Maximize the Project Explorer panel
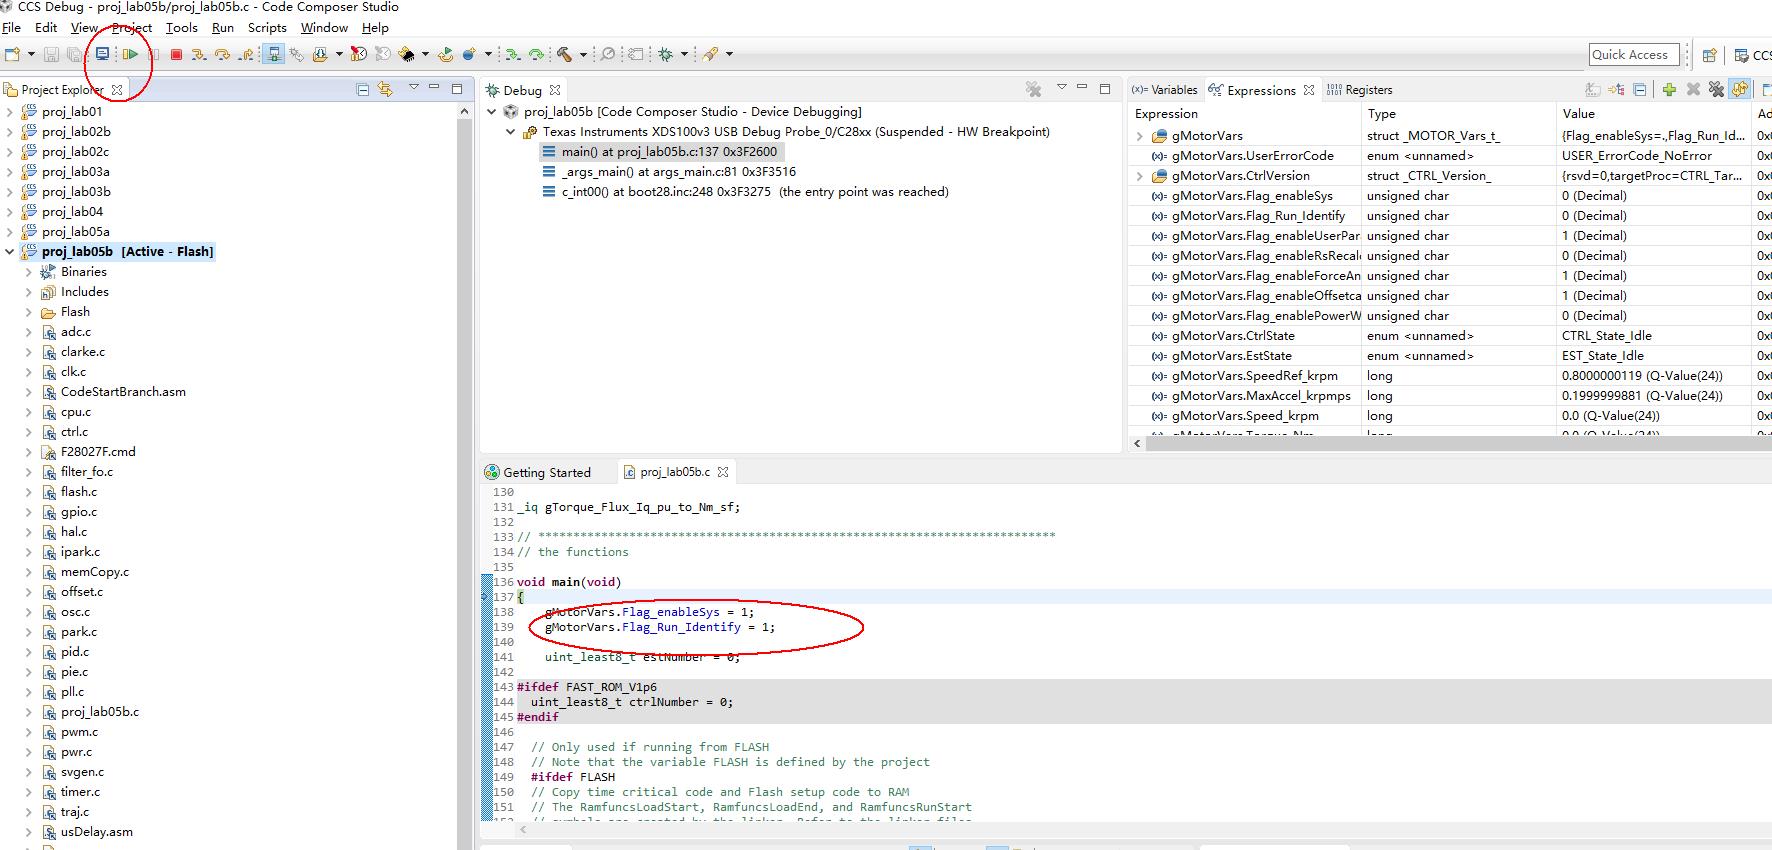The height and width of the screenshot is (850, 1772). click(457, 88)
